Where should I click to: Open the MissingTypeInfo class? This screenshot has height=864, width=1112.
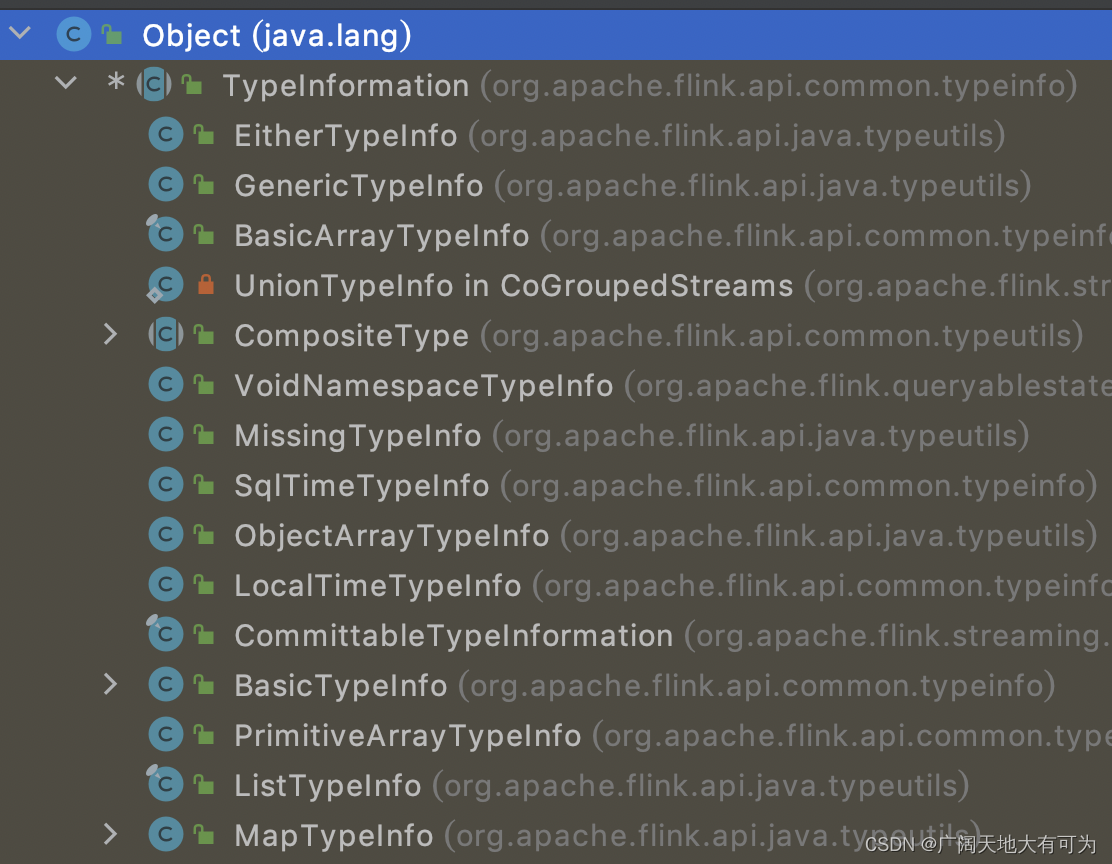(x=356, y=434)
